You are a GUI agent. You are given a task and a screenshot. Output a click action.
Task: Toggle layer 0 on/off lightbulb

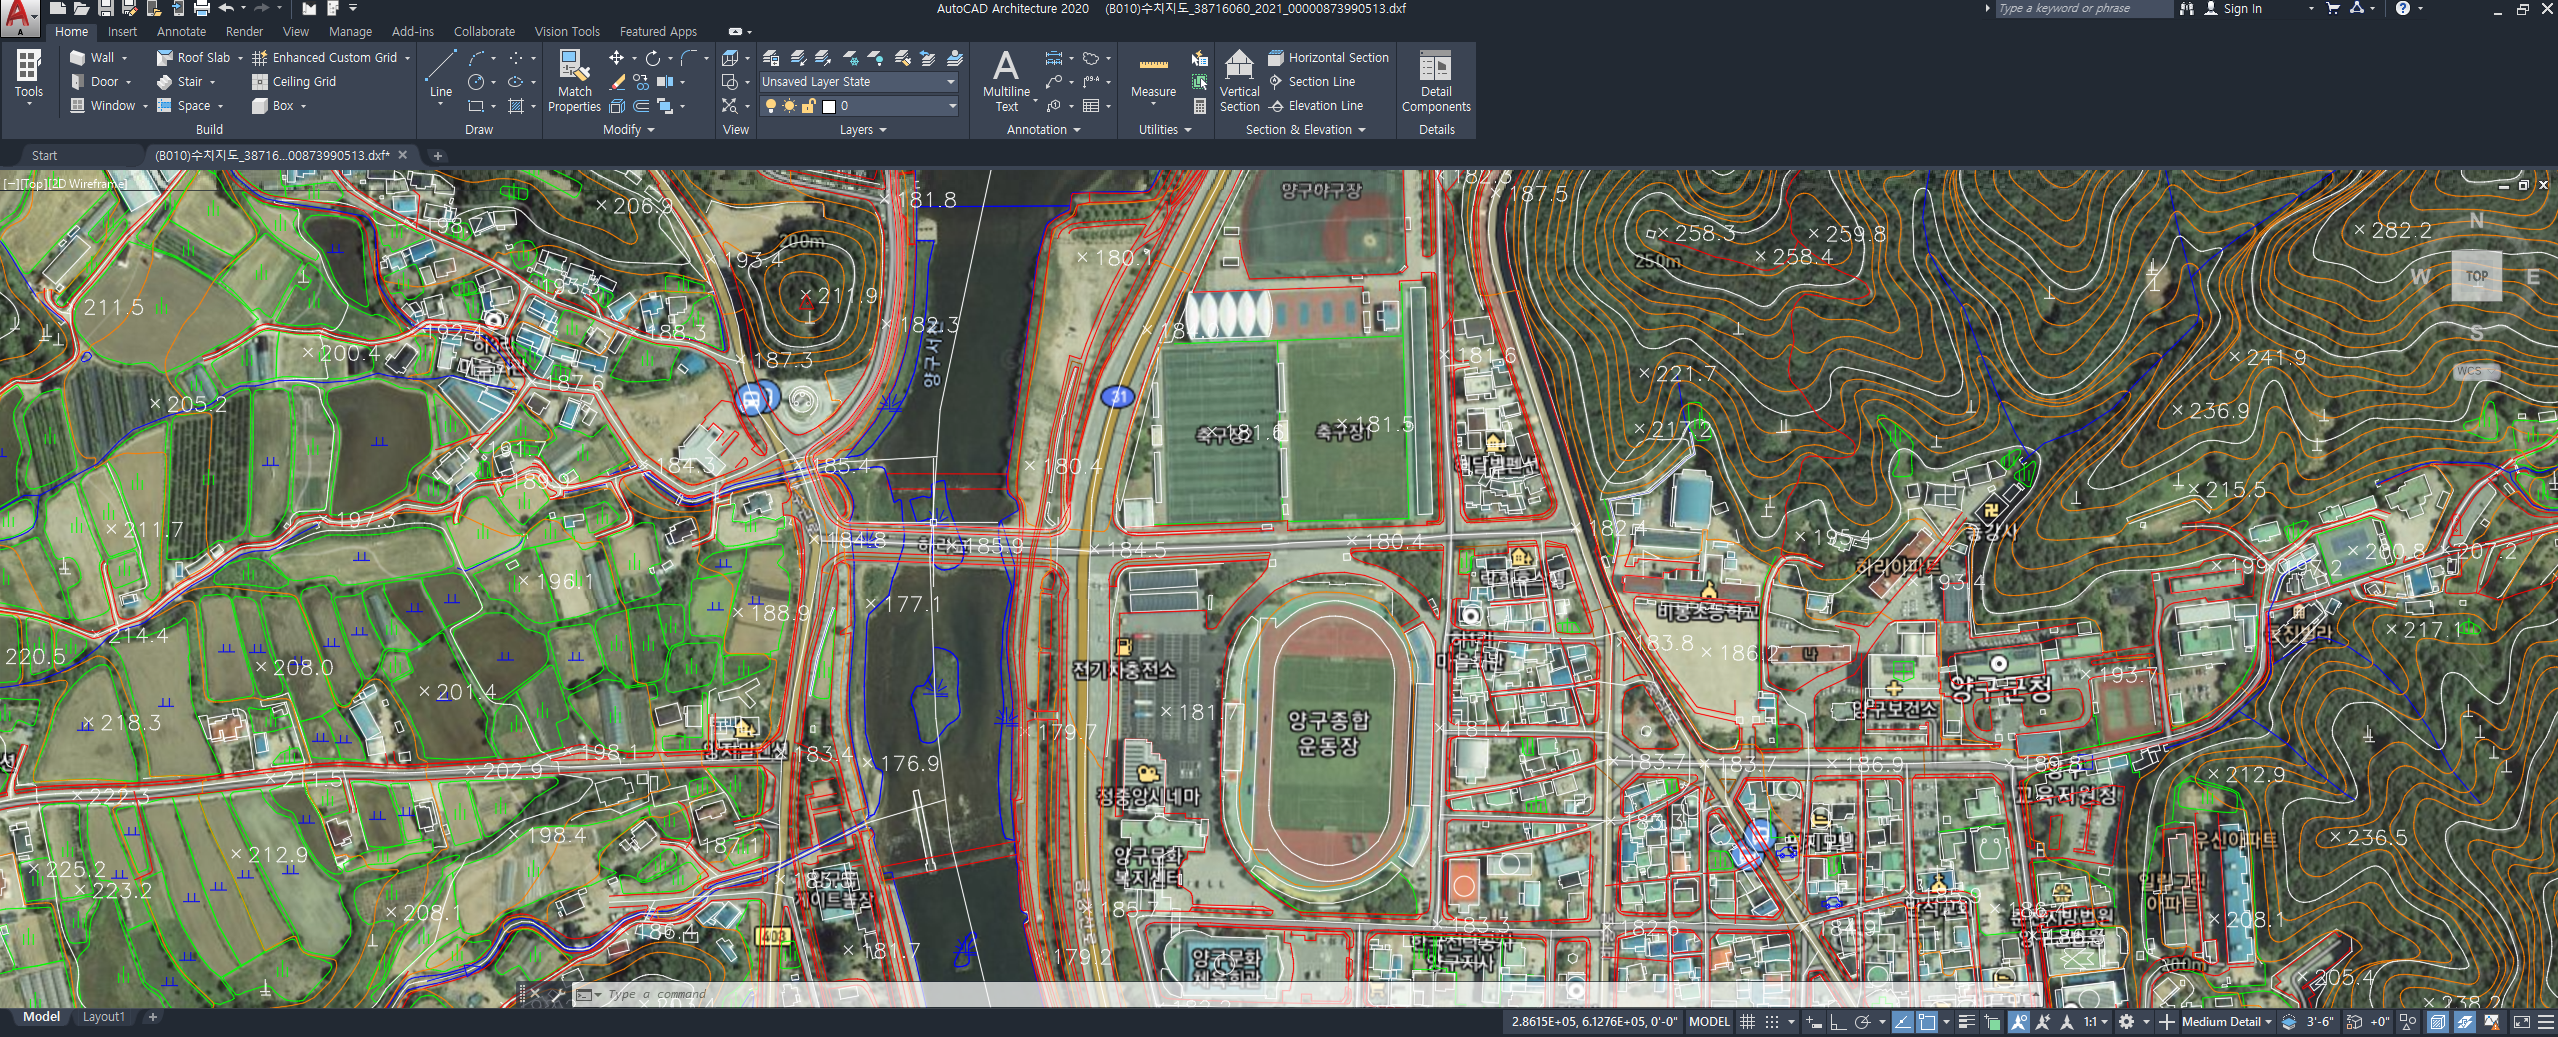click(x=770, y=106)
